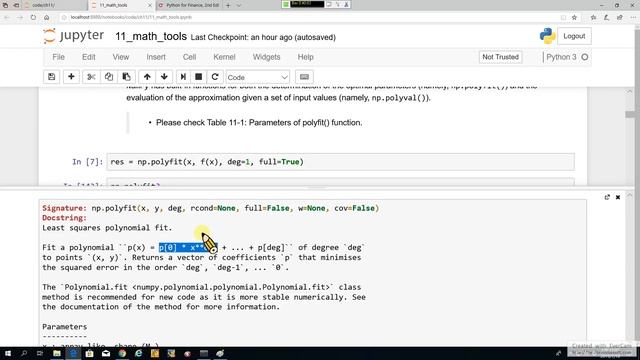
Task: Show browser tab list chevron
Action: 239,5
